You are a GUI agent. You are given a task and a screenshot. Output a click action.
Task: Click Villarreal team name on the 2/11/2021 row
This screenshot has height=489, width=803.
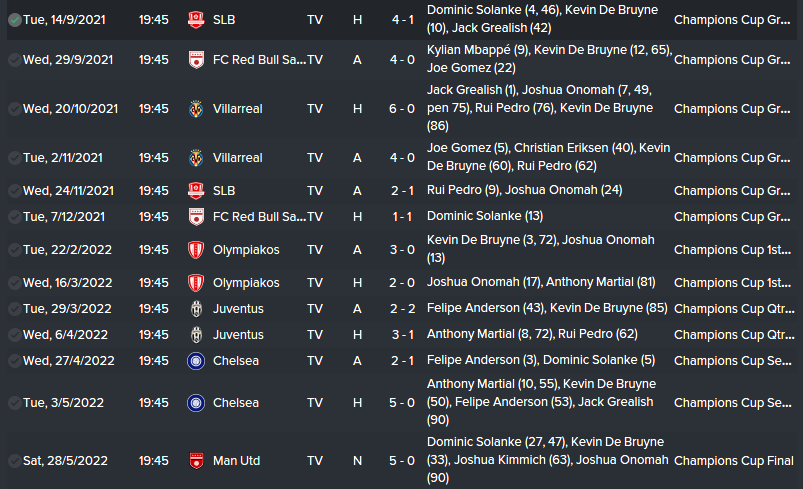pyautogui.click(x=238, y=158)
